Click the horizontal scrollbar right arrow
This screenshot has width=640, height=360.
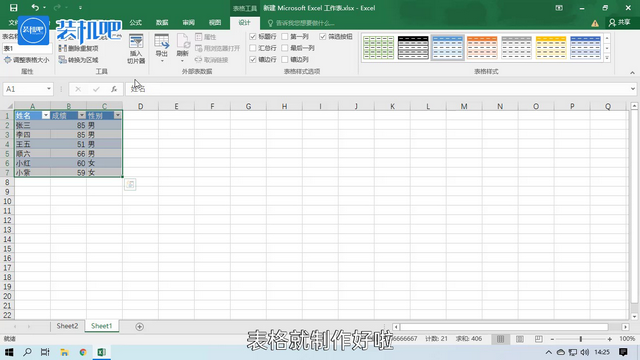point(625,327)
